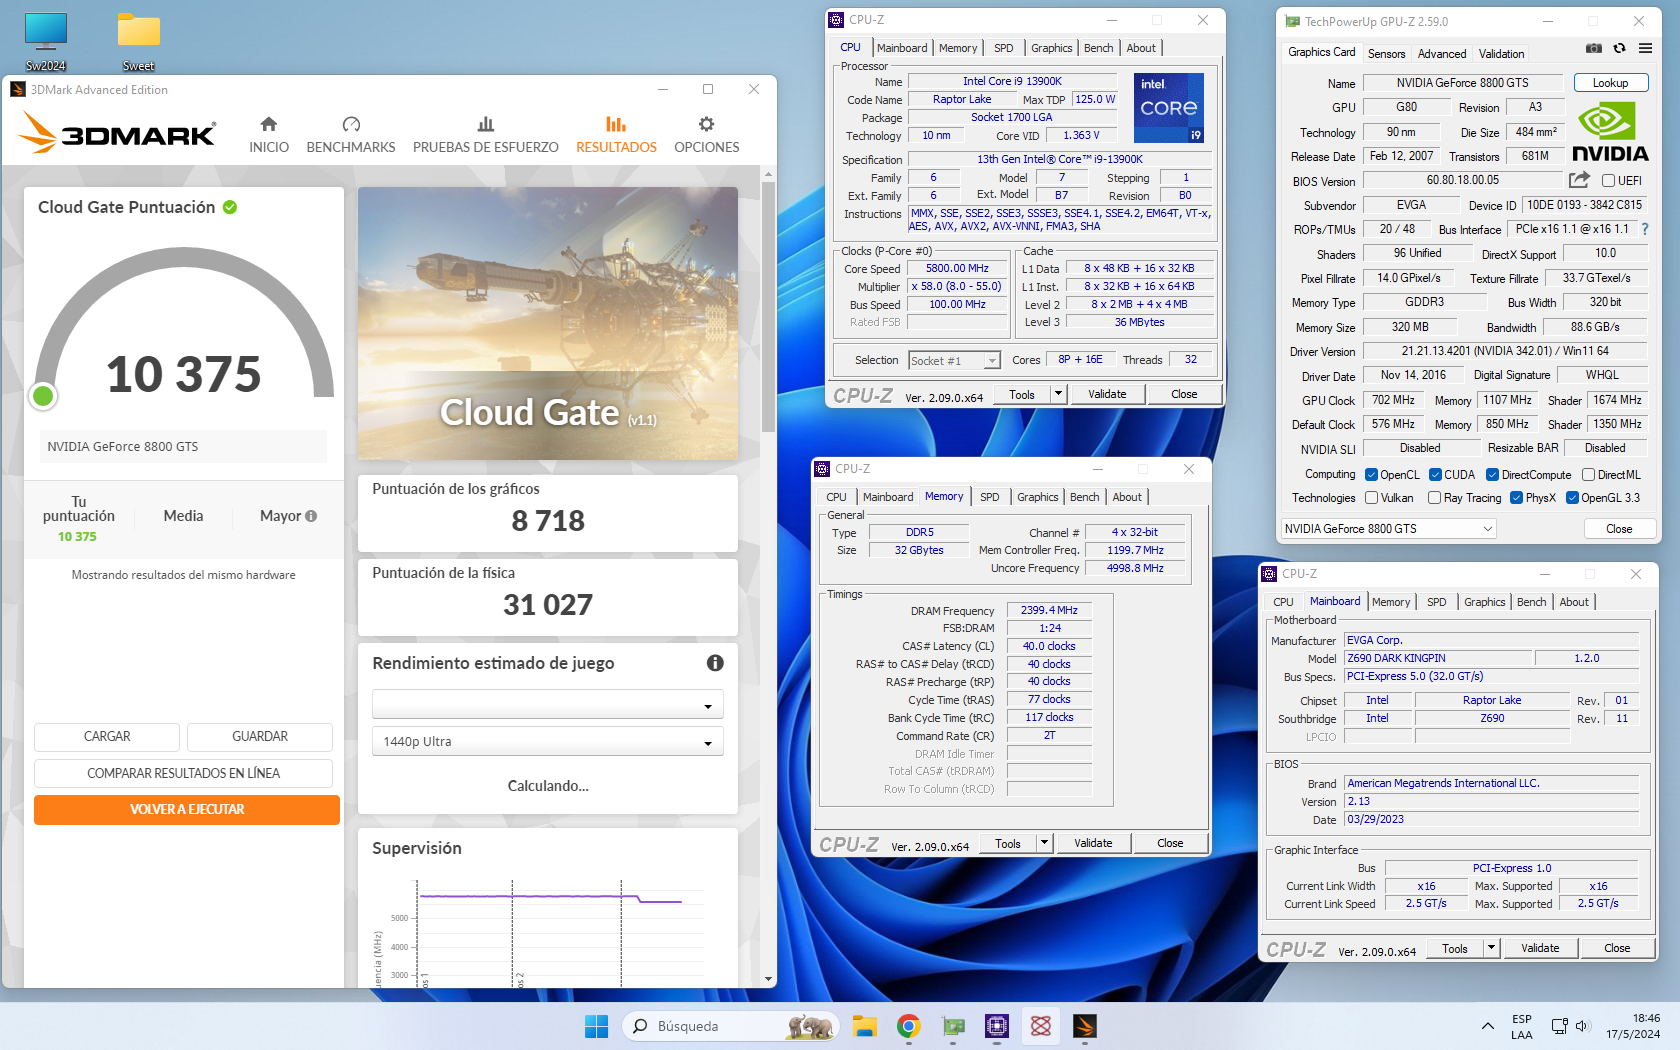This screenshot has height=1050, width=1680.
Task: Open Sw2024 desktop icon
Action: point(46,42)
